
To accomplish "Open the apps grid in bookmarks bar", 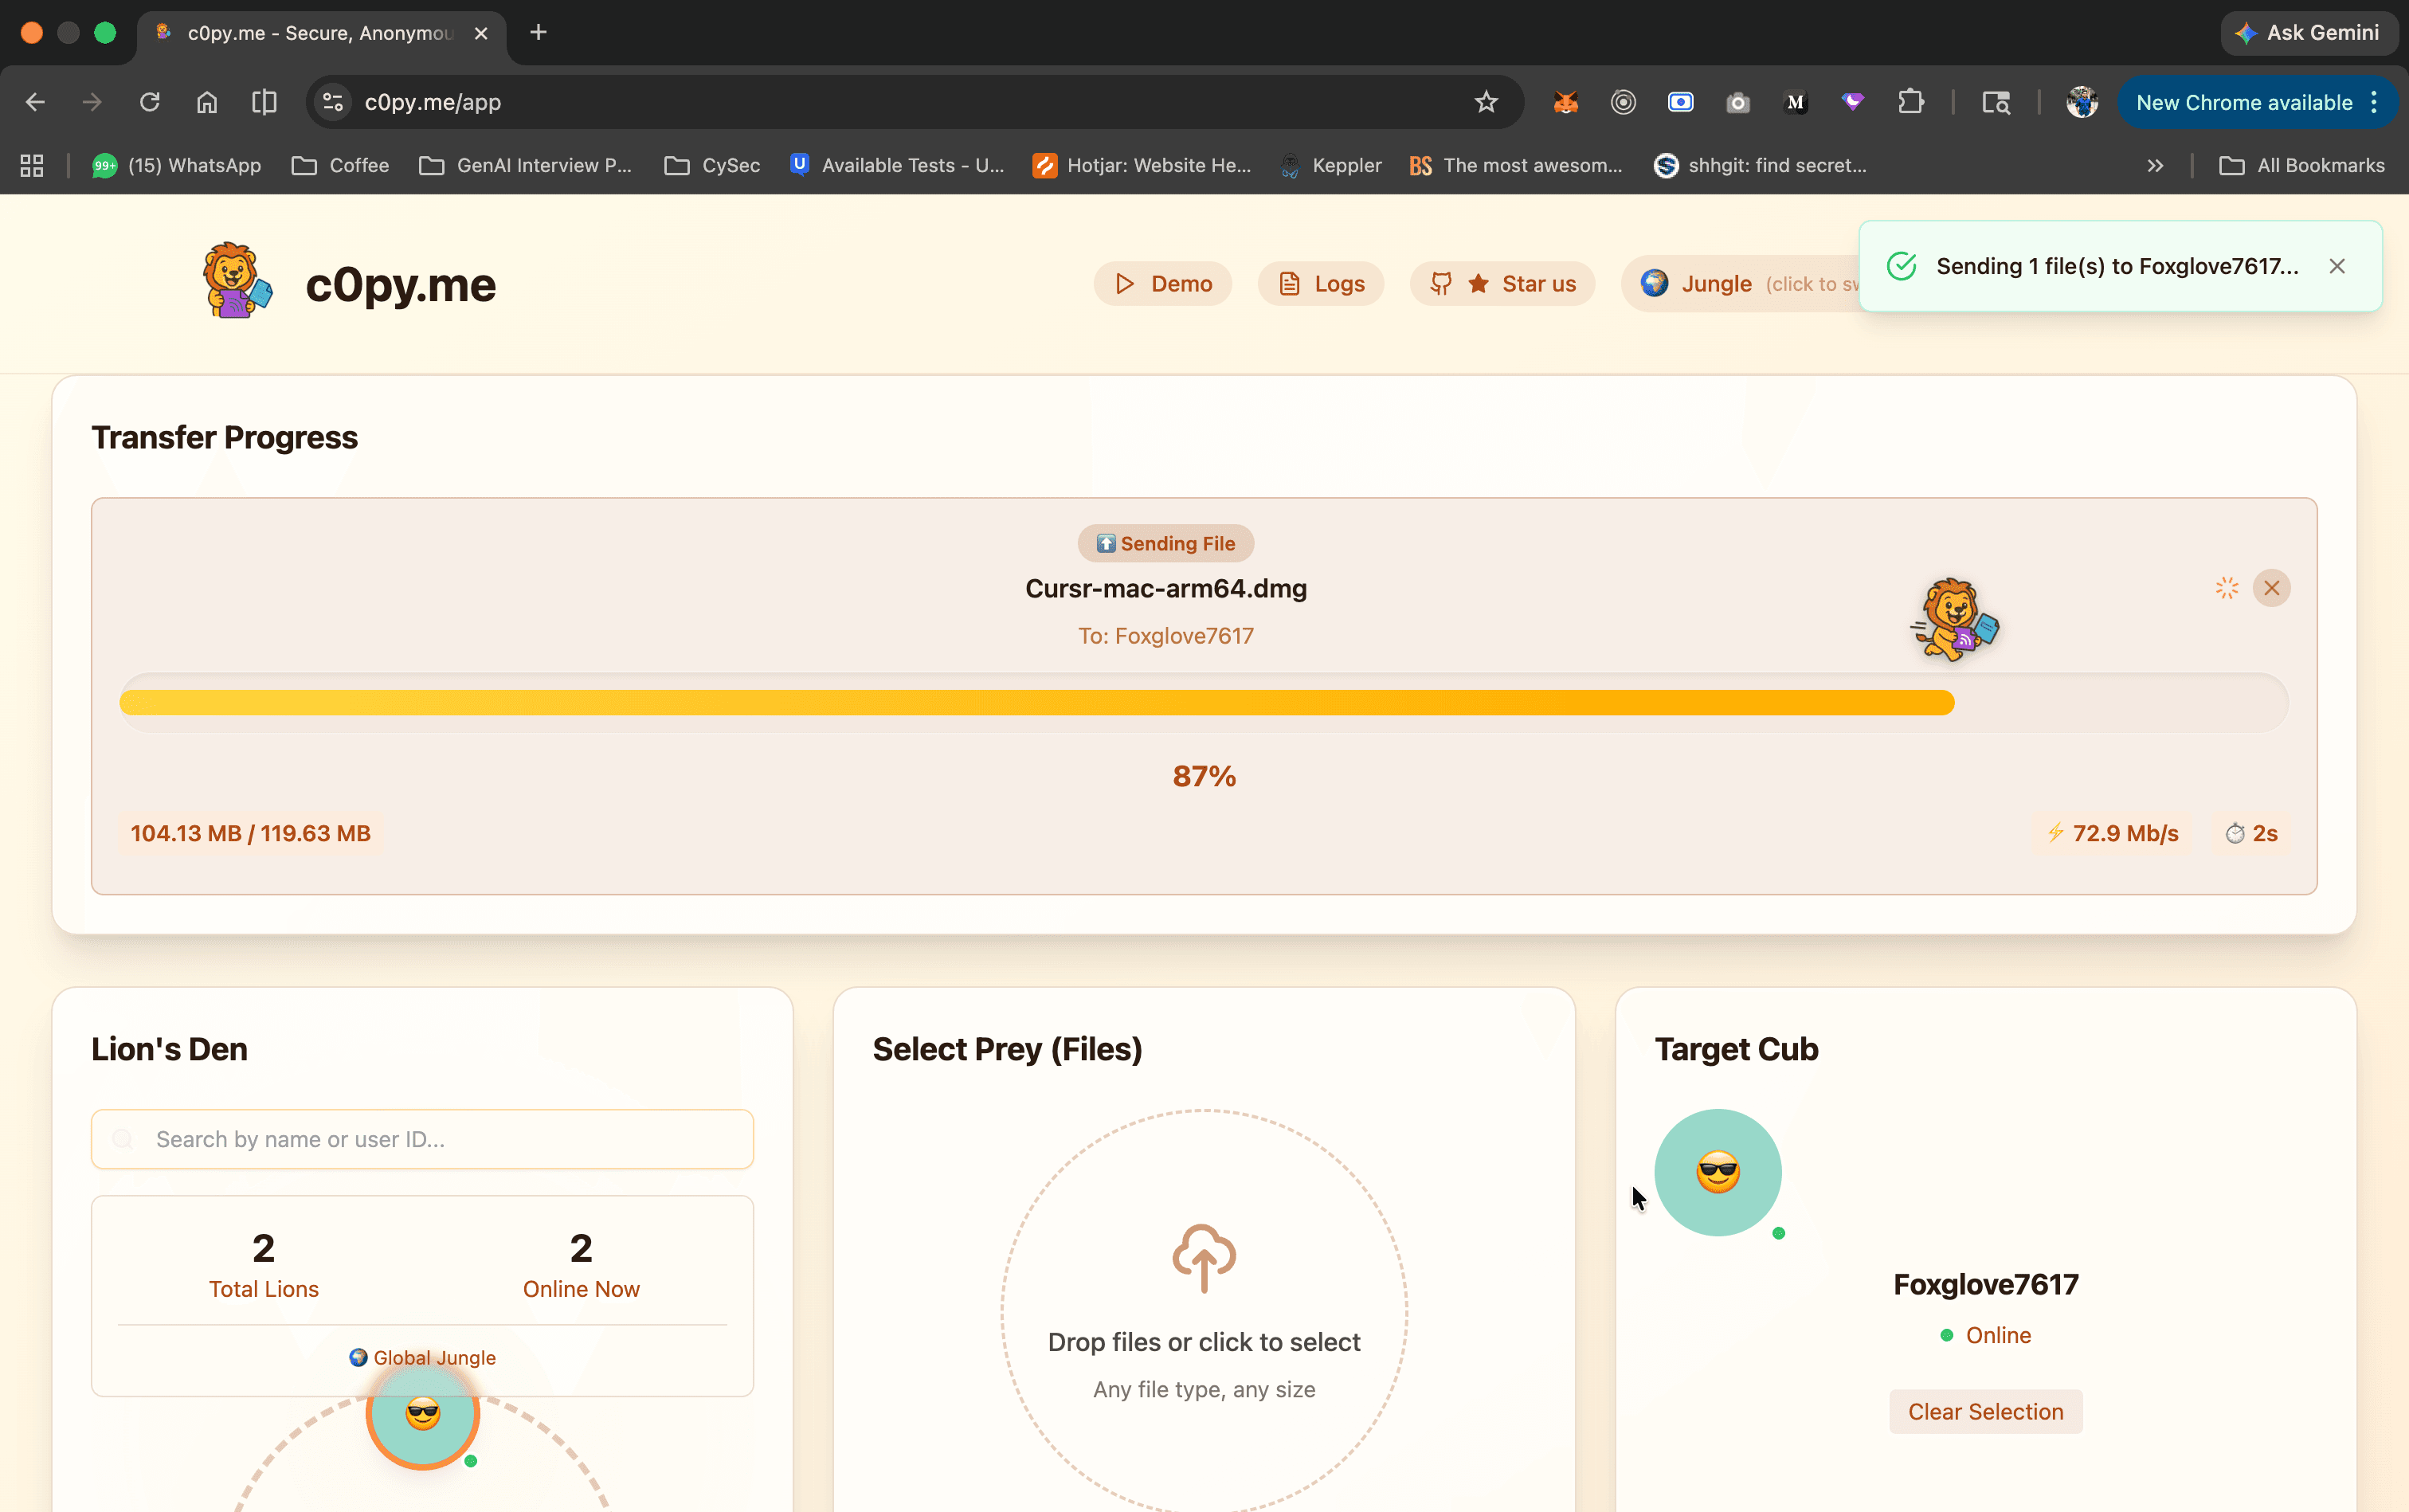I will [32, 165].
